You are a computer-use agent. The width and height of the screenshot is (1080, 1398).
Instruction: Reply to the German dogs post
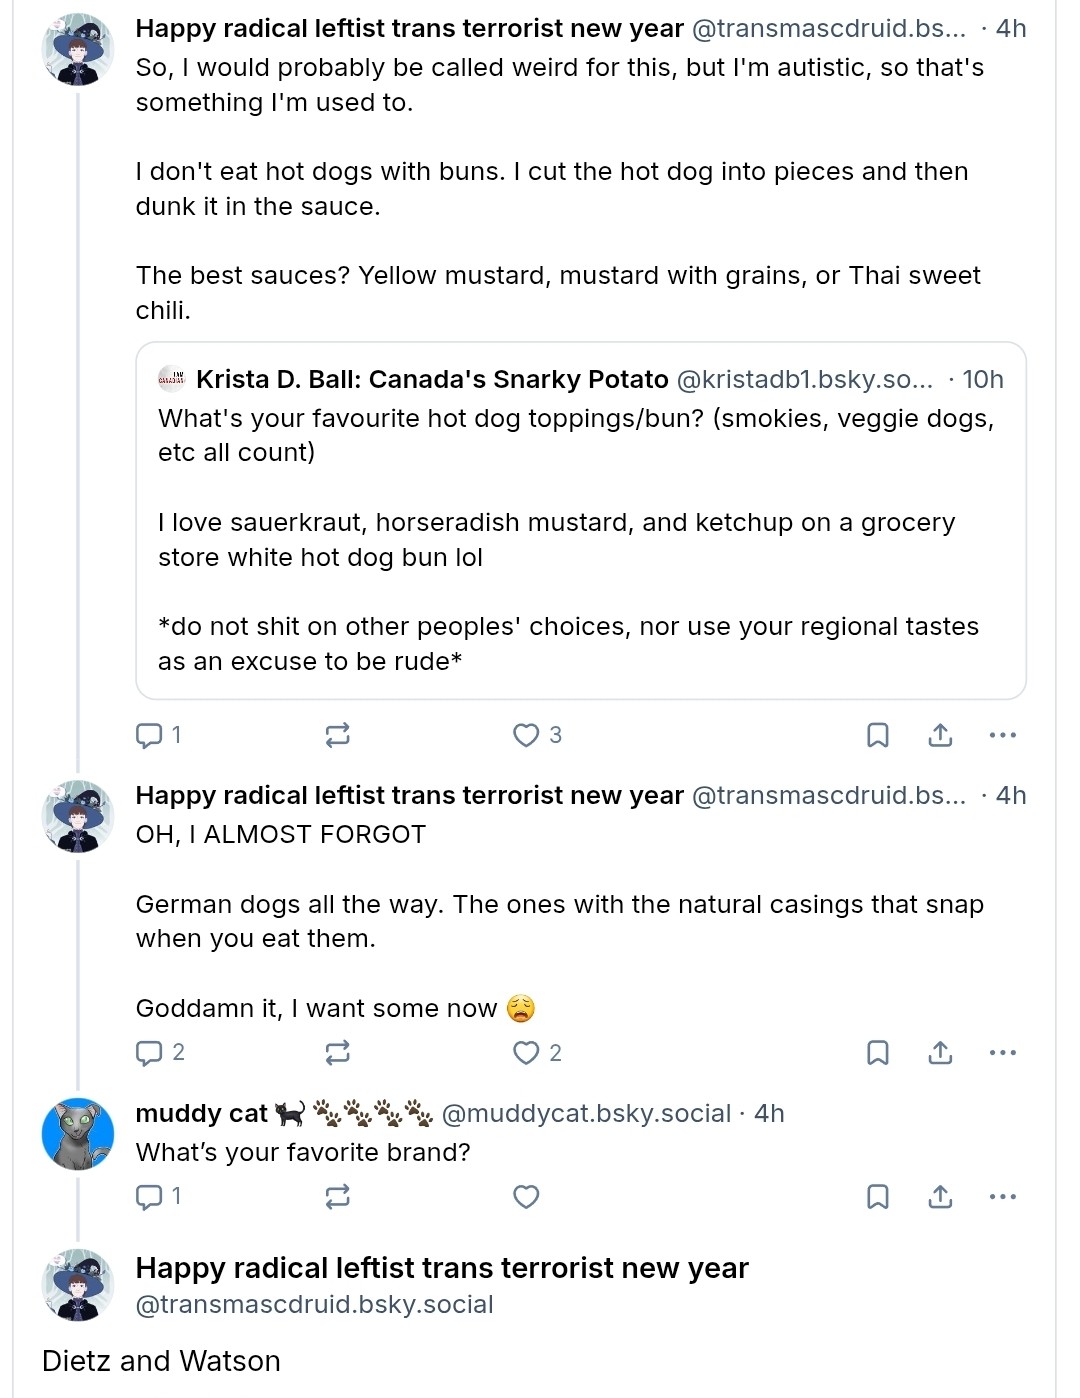coord(160,1053)
